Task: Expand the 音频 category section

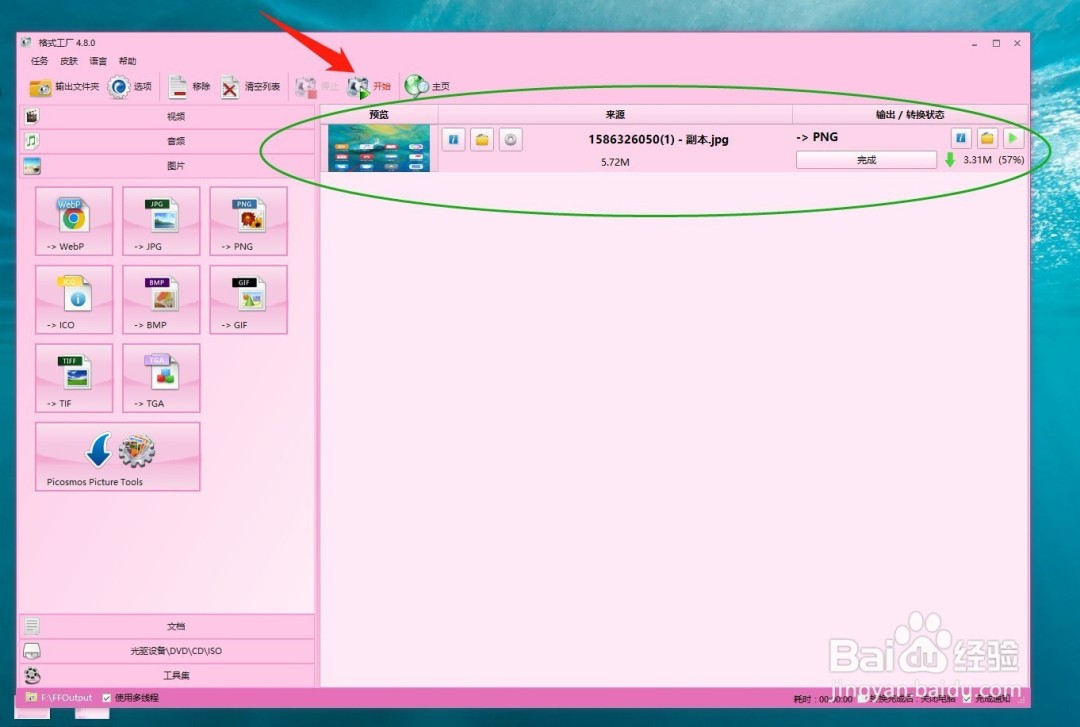Action: [167, 141]
